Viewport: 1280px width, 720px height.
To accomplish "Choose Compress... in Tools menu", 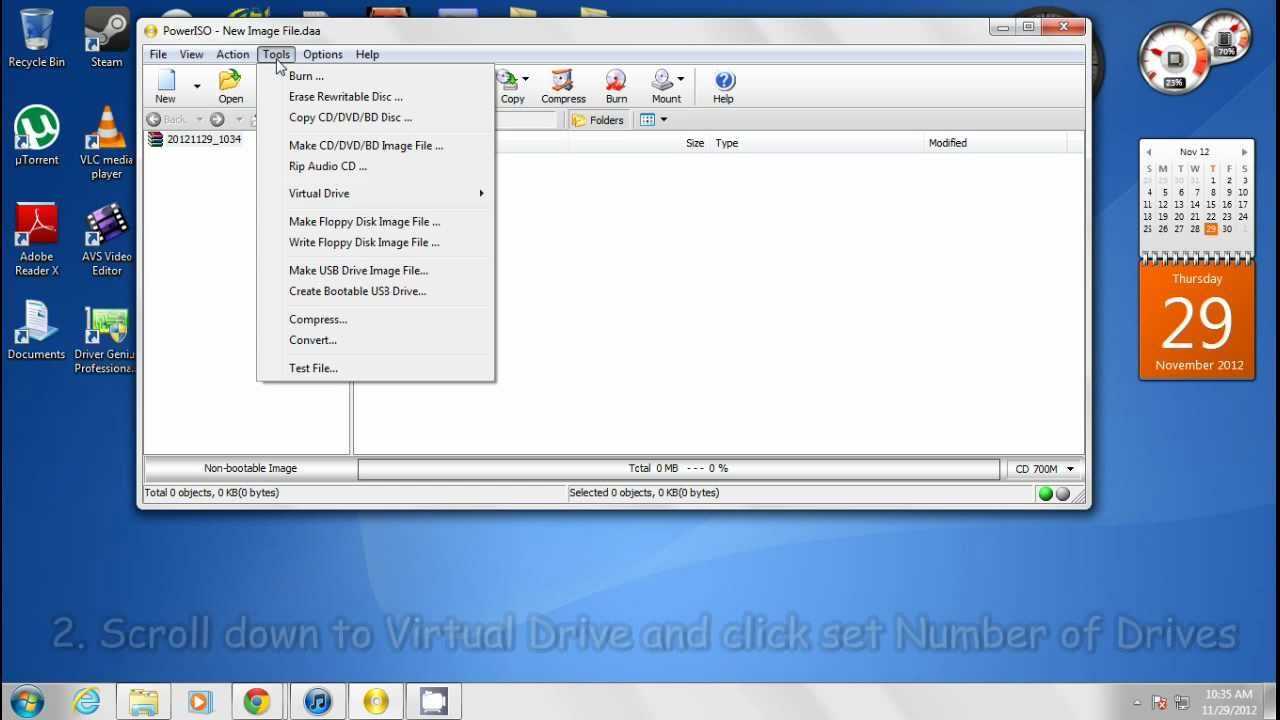I will pos(375,320).
